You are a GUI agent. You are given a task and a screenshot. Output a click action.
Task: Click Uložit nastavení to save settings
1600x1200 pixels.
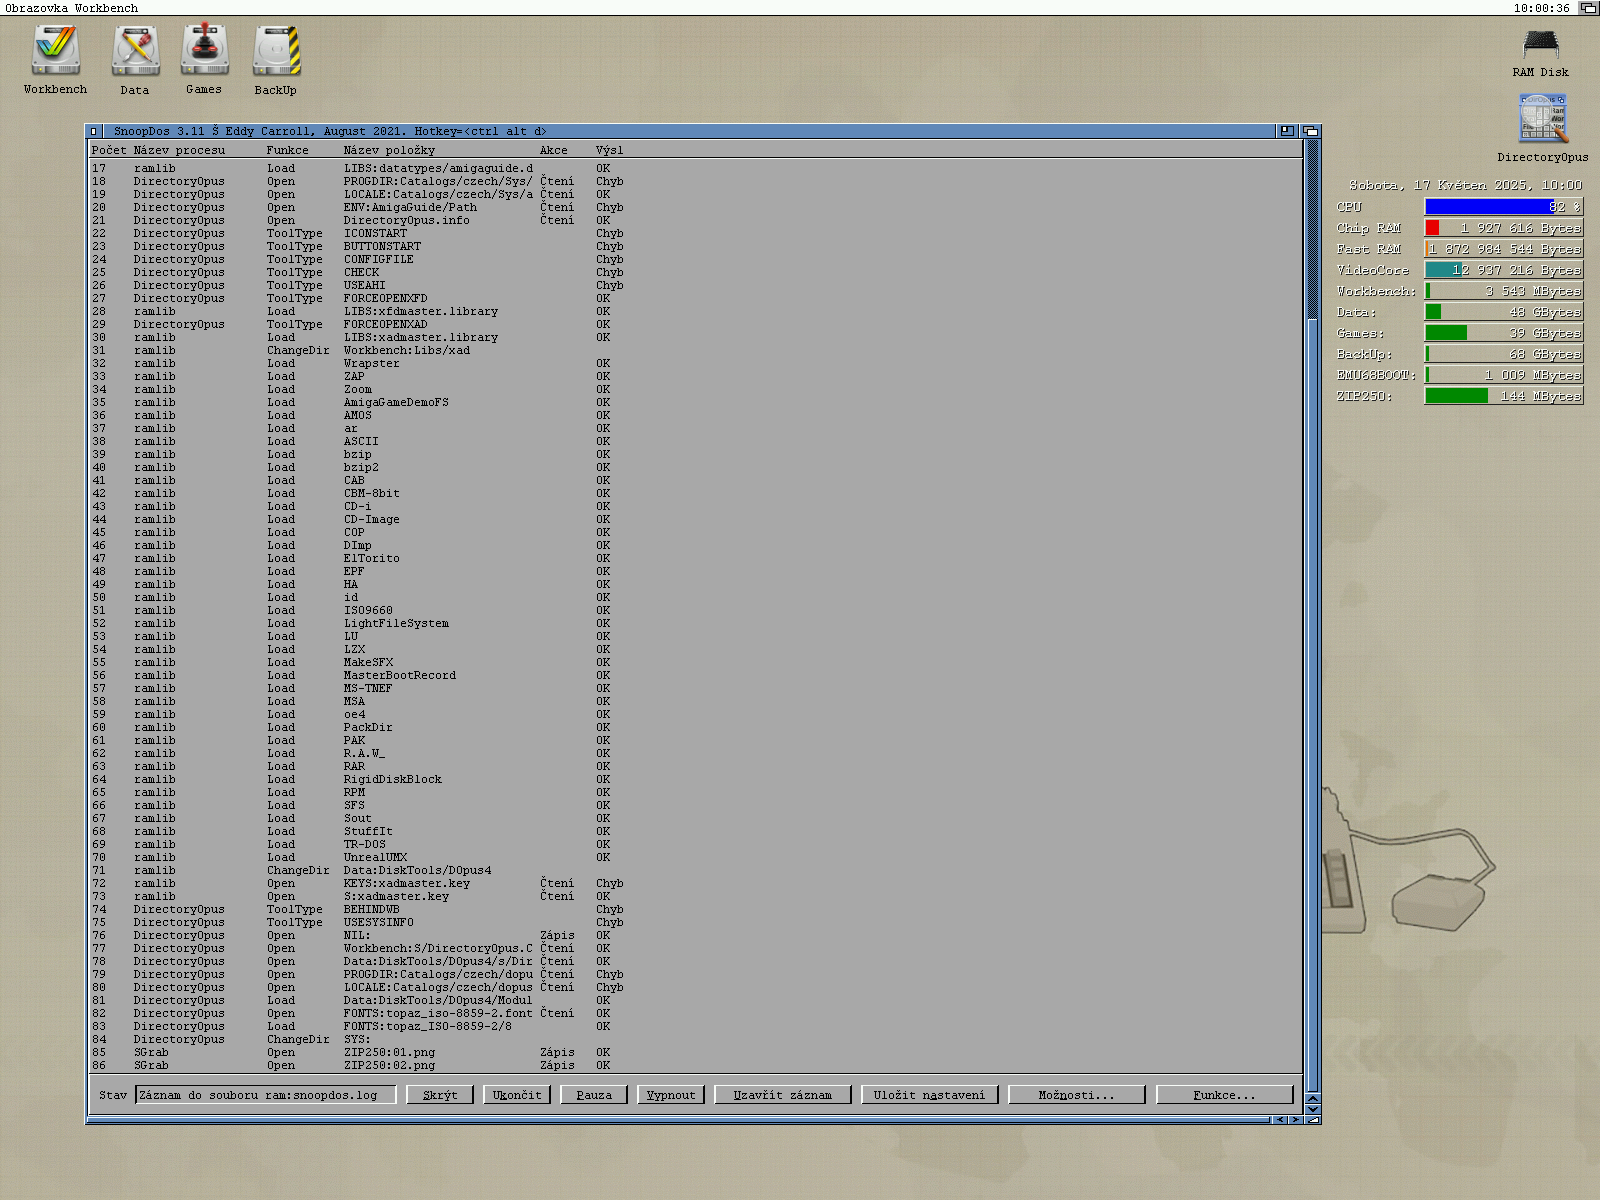[x=929, y=1095]
